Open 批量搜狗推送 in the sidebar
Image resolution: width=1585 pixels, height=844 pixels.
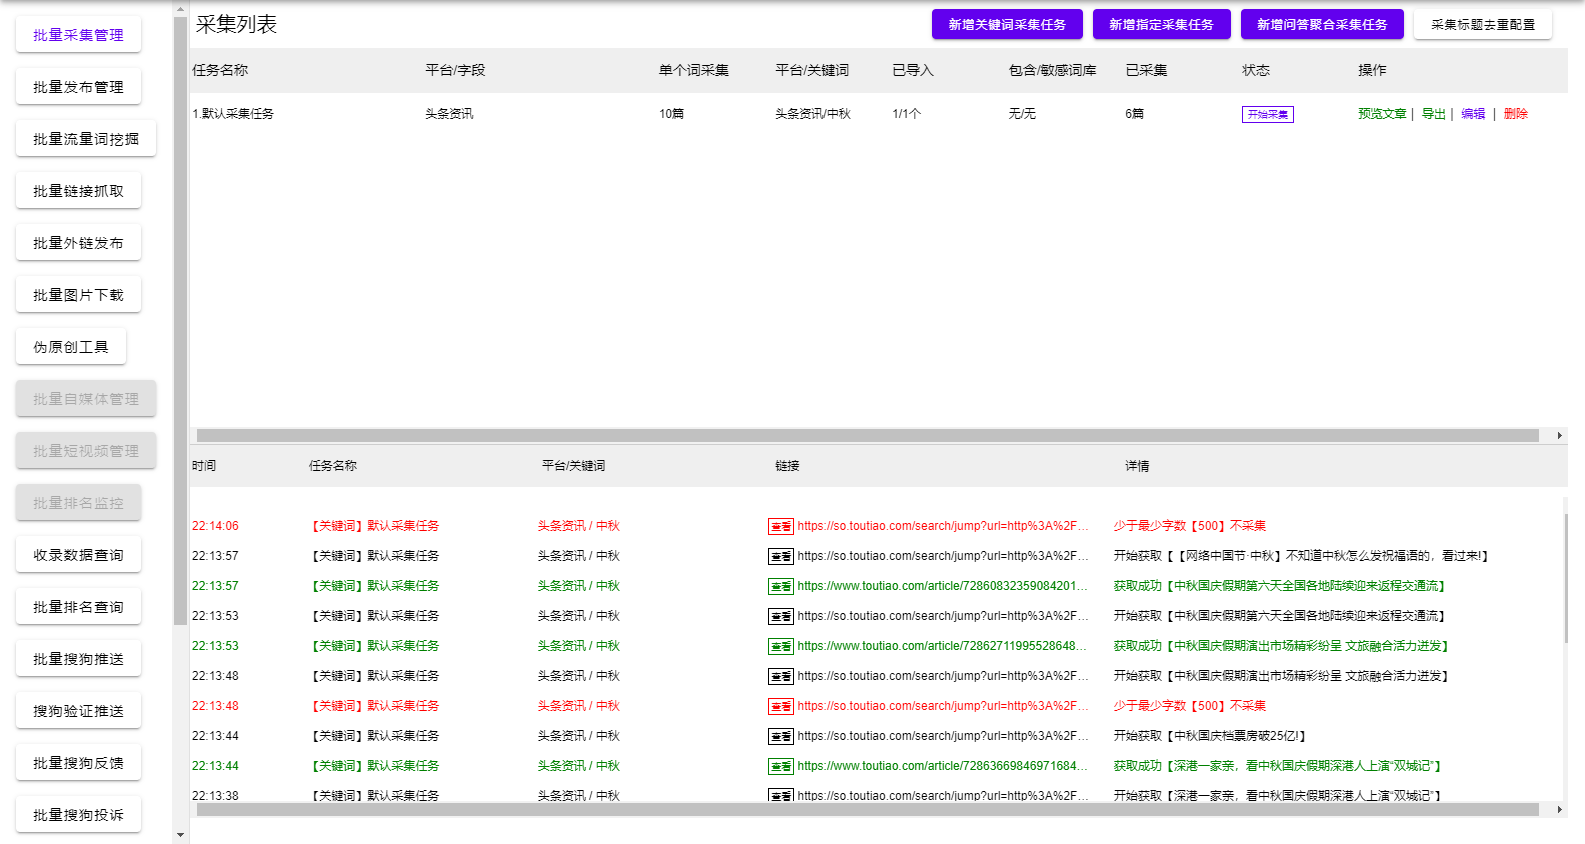pyautogui.click(x=78, y=659)
